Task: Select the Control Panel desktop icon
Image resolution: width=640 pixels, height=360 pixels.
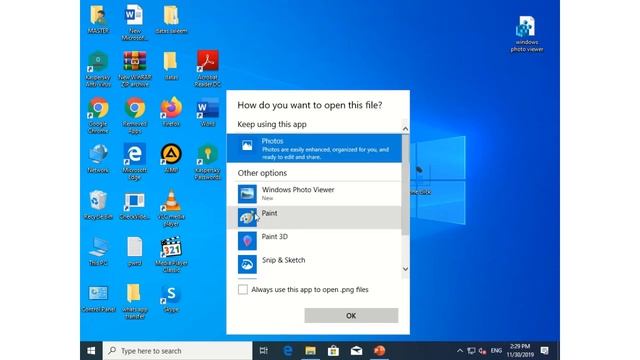Action: click(x=98, y=298)
